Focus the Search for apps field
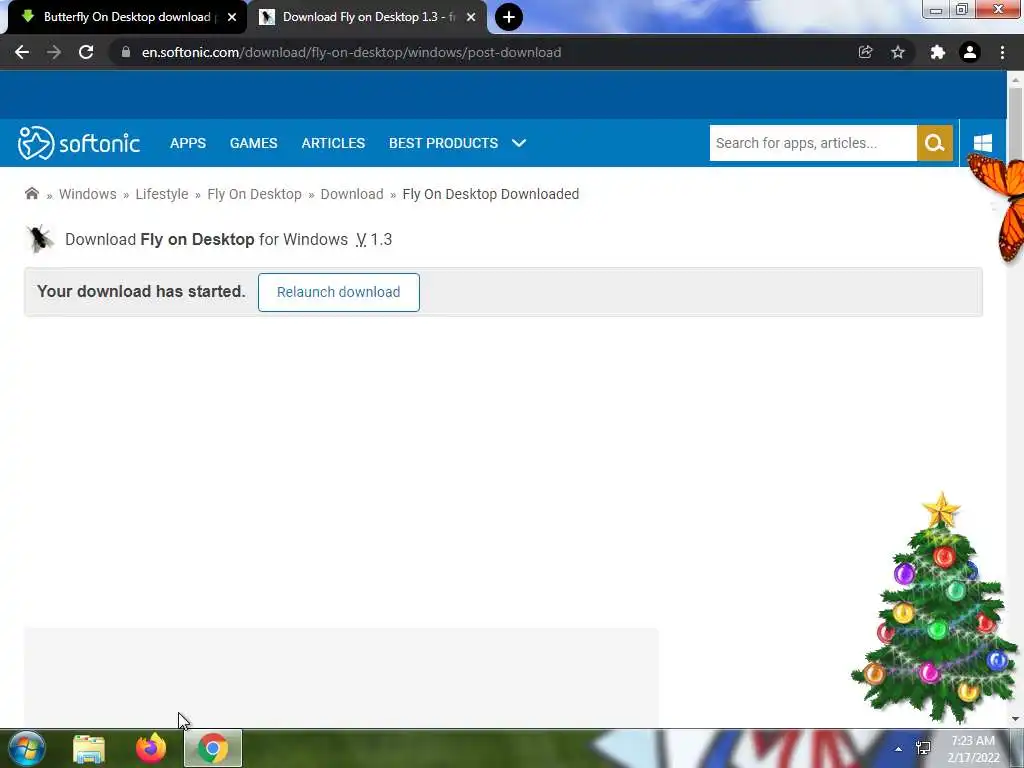Image resolution: width=1024 pixels, height=768 pixels. pos(813,143)
